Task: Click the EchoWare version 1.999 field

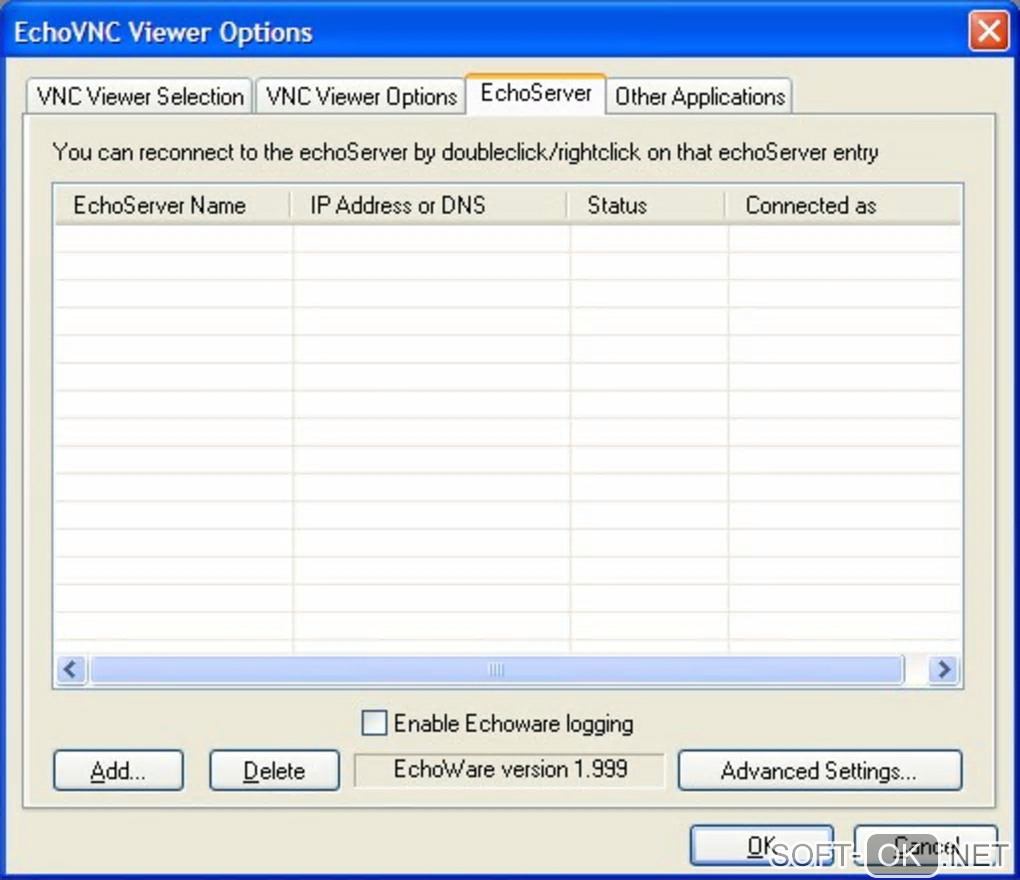Action: pyautogui.click(x=509, y=770)
